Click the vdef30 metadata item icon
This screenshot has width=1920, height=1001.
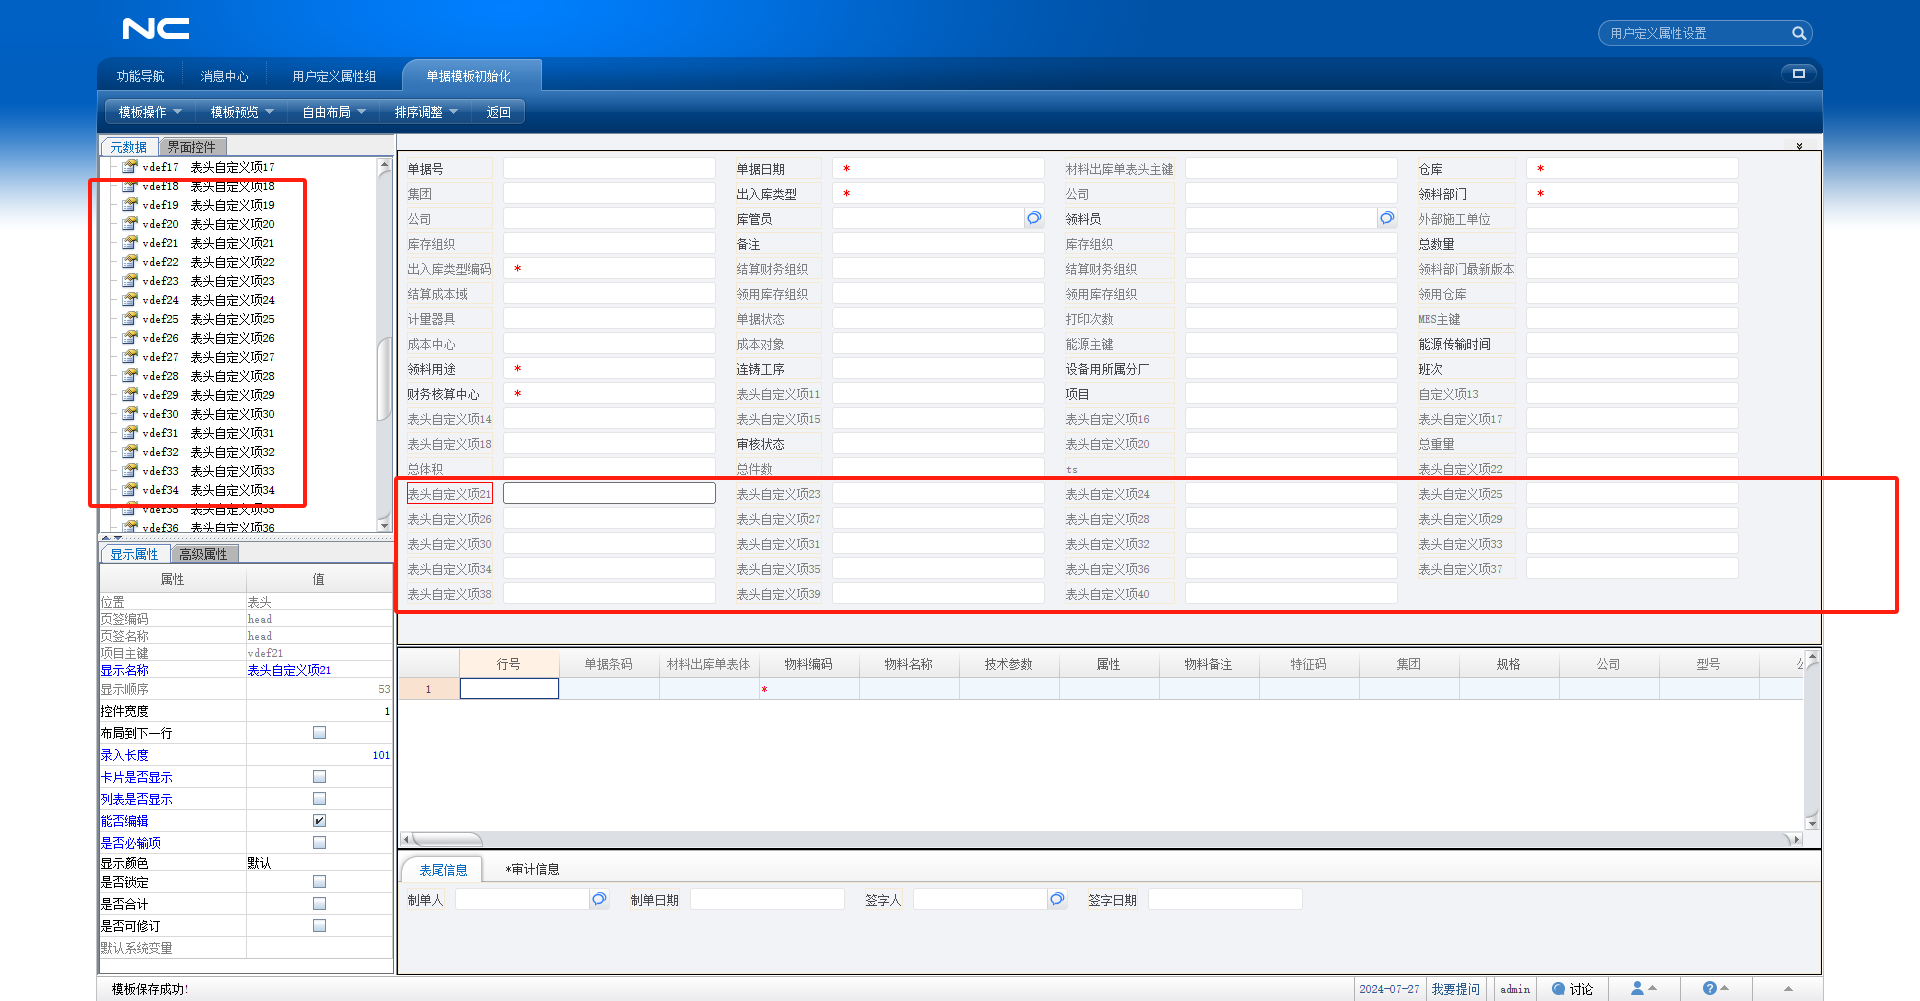(130, 414)
